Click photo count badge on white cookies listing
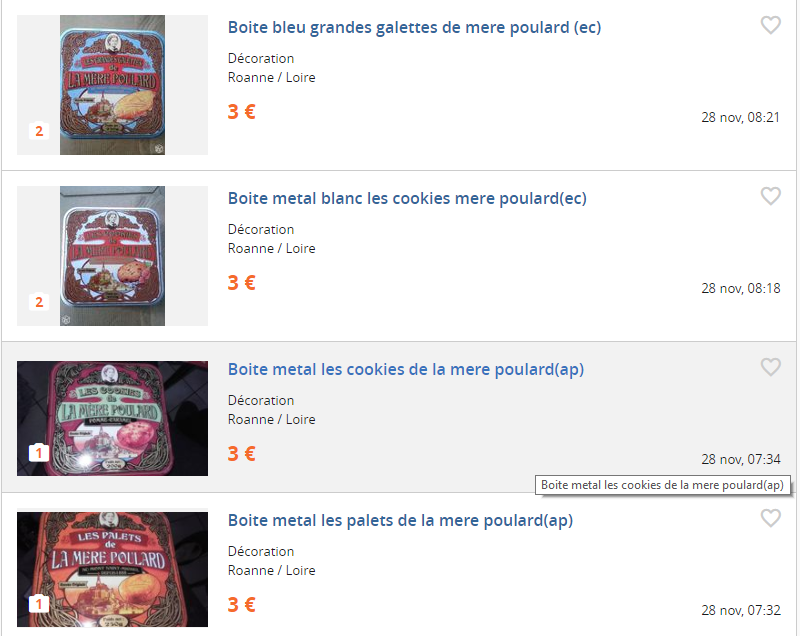Screen dimensions: 800x636 tap(39, 302)
